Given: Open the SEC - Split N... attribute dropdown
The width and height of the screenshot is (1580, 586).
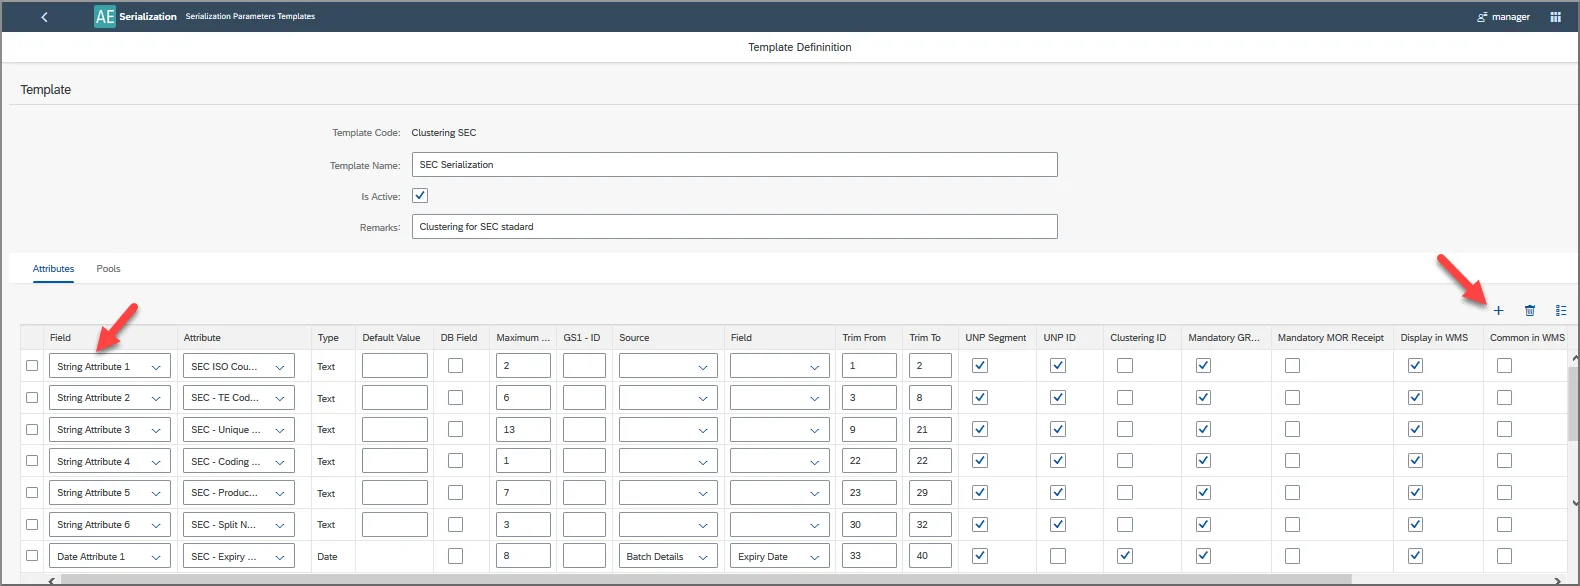Looking at the screenshot, I should click(239, 524).
